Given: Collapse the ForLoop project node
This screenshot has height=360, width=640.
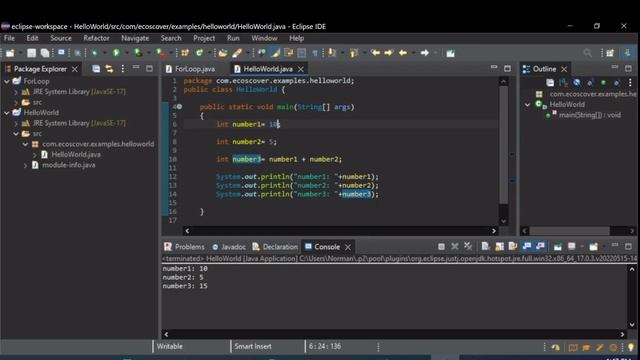Looking at the screenshot, I should click(x=7, y=81).
